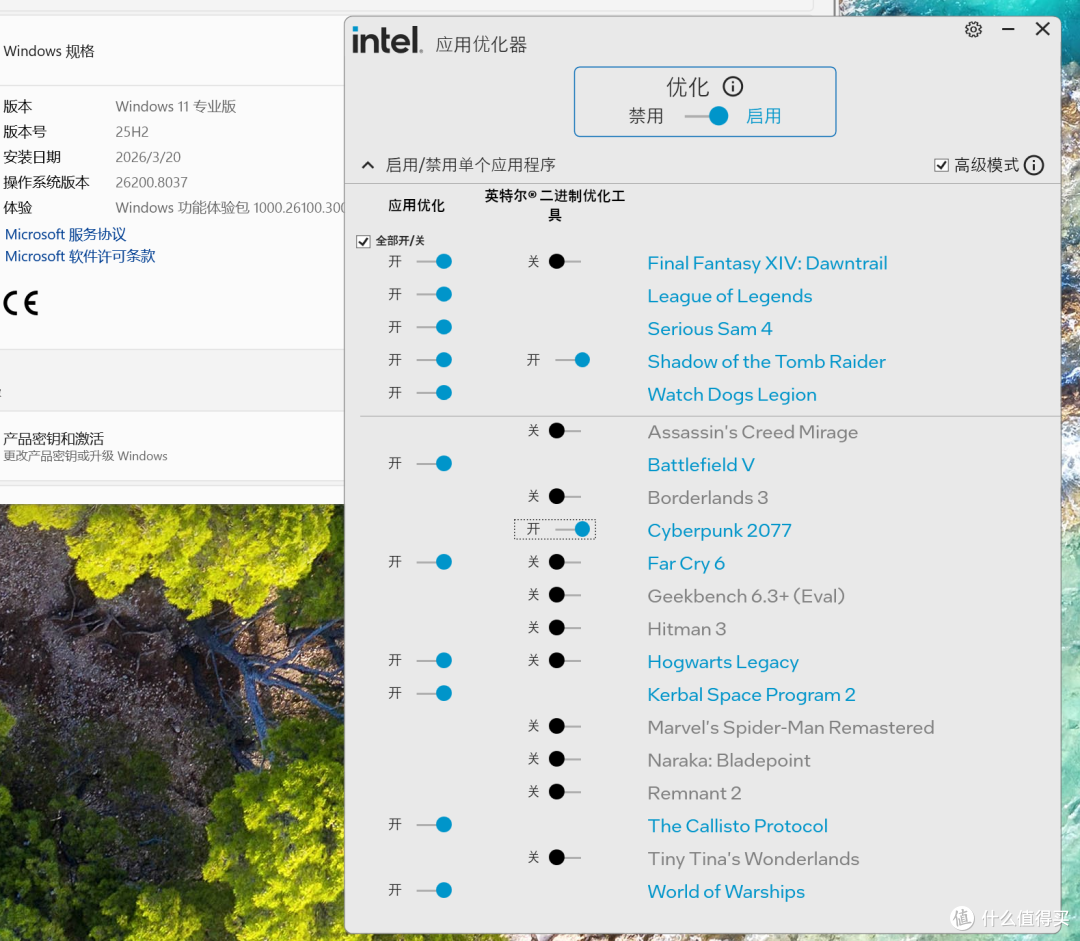Click the Assassin's Creed Mirage entry
The width and height of the screenshot is (1080, 941).
pos(752,432)
